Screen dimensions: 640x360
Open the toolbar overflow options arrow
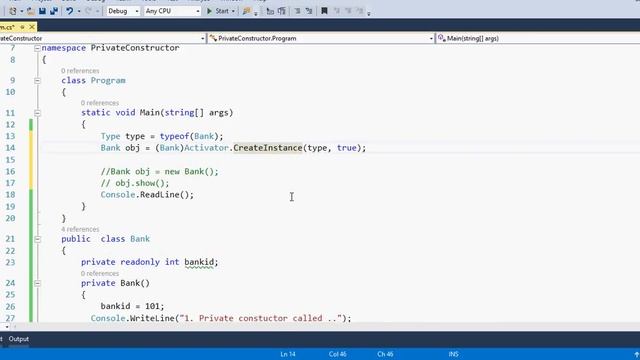click(x=369, y=13)
